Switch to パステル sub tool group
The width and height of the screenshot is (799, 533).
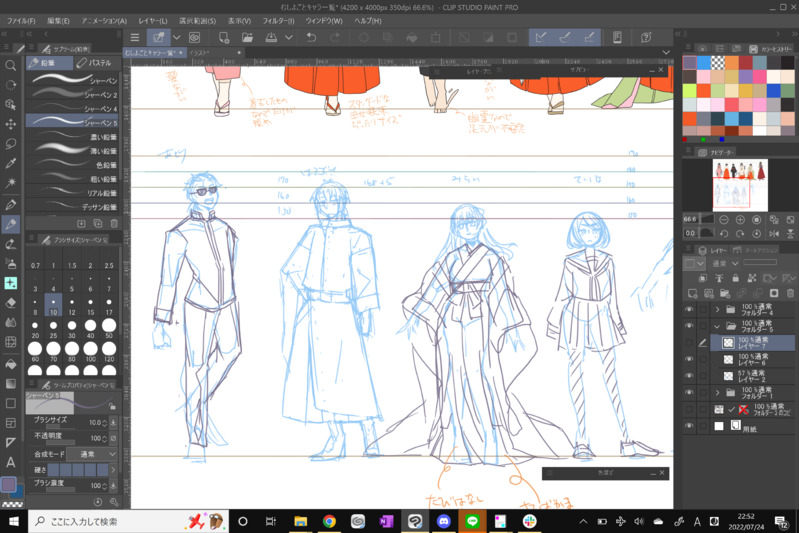95,63
